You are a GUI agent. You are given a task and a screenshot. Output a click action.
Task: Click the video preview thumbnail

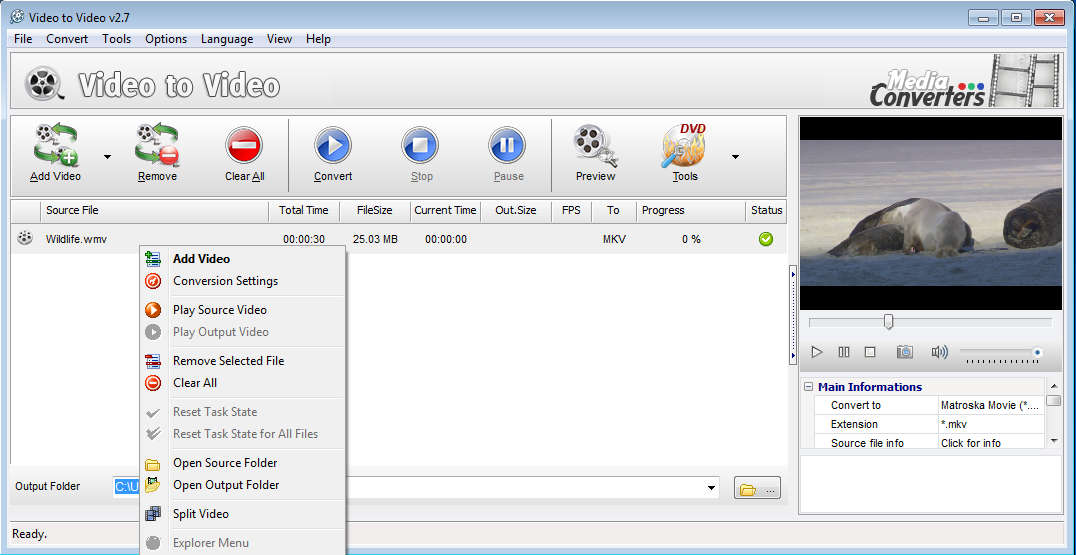(931, 213)
